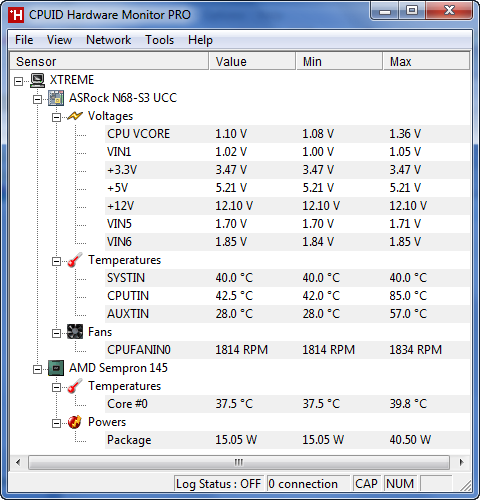Click the Voltages label
This screenshot has height=500, width=480.
(110, 116)
